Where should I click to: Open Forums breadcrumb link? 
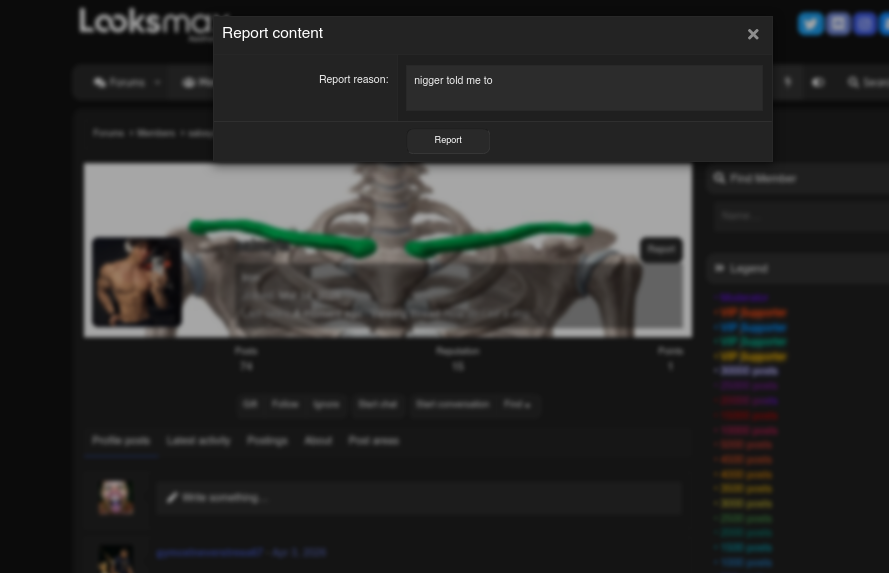click(x=108, y=133)
